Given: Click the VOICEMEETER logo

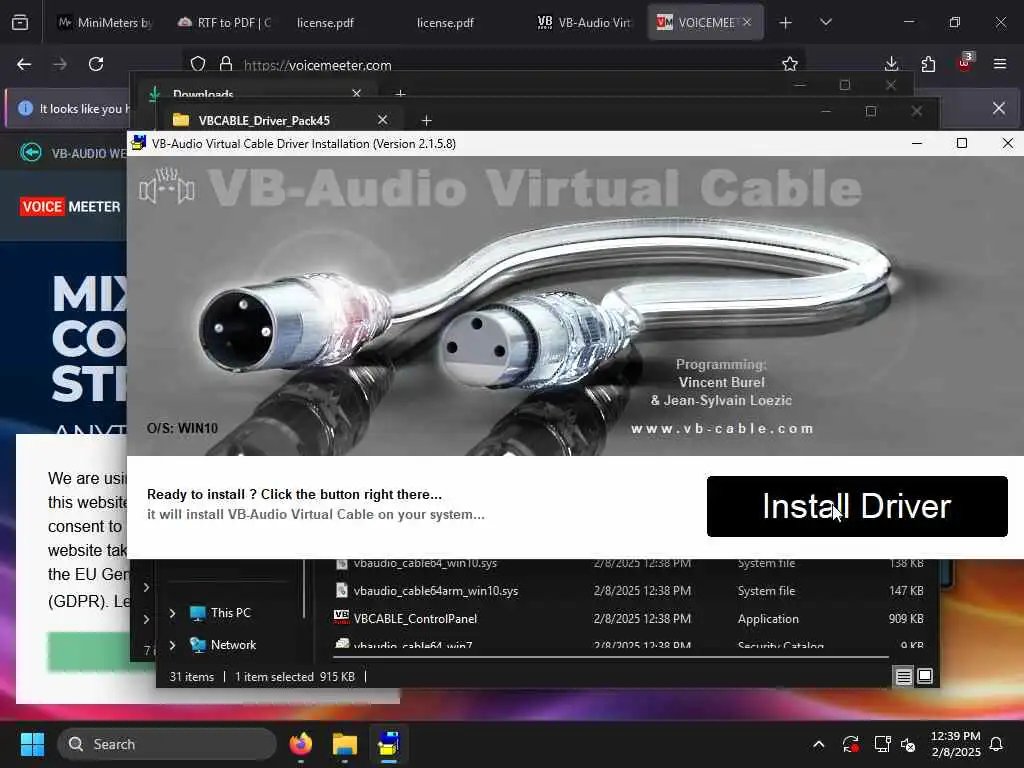Looking at the screenshot, I should point(71,207).
